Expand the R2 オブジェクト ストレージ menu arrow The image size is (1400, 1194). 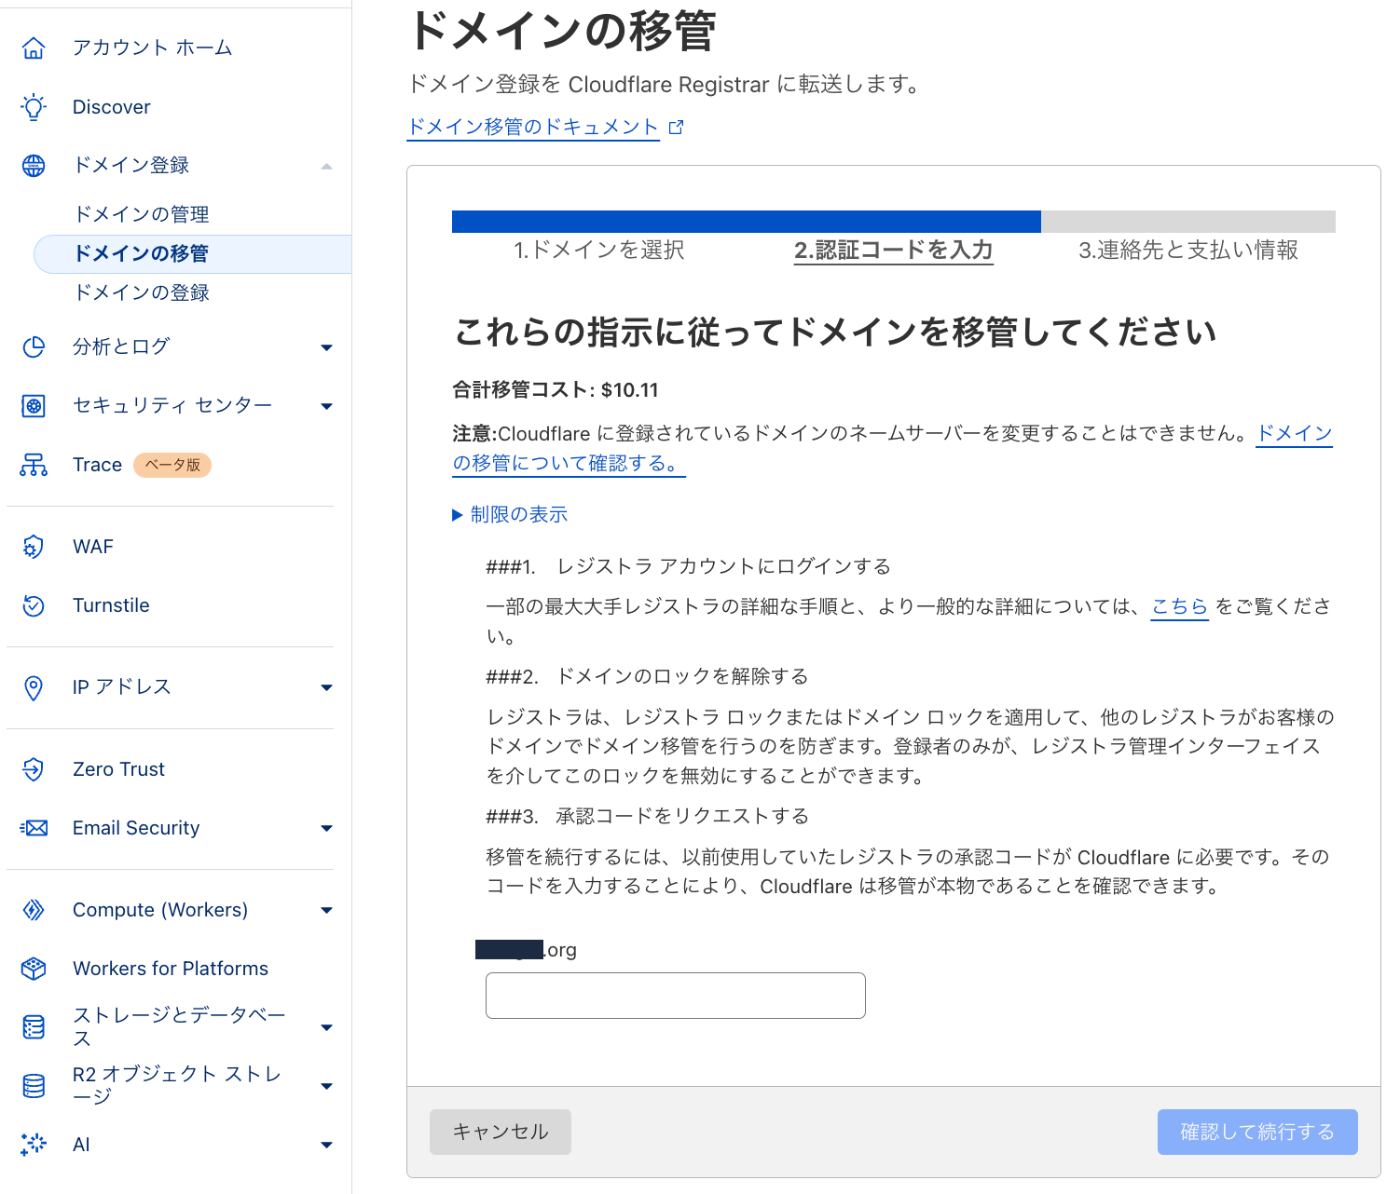[326, 1087]
